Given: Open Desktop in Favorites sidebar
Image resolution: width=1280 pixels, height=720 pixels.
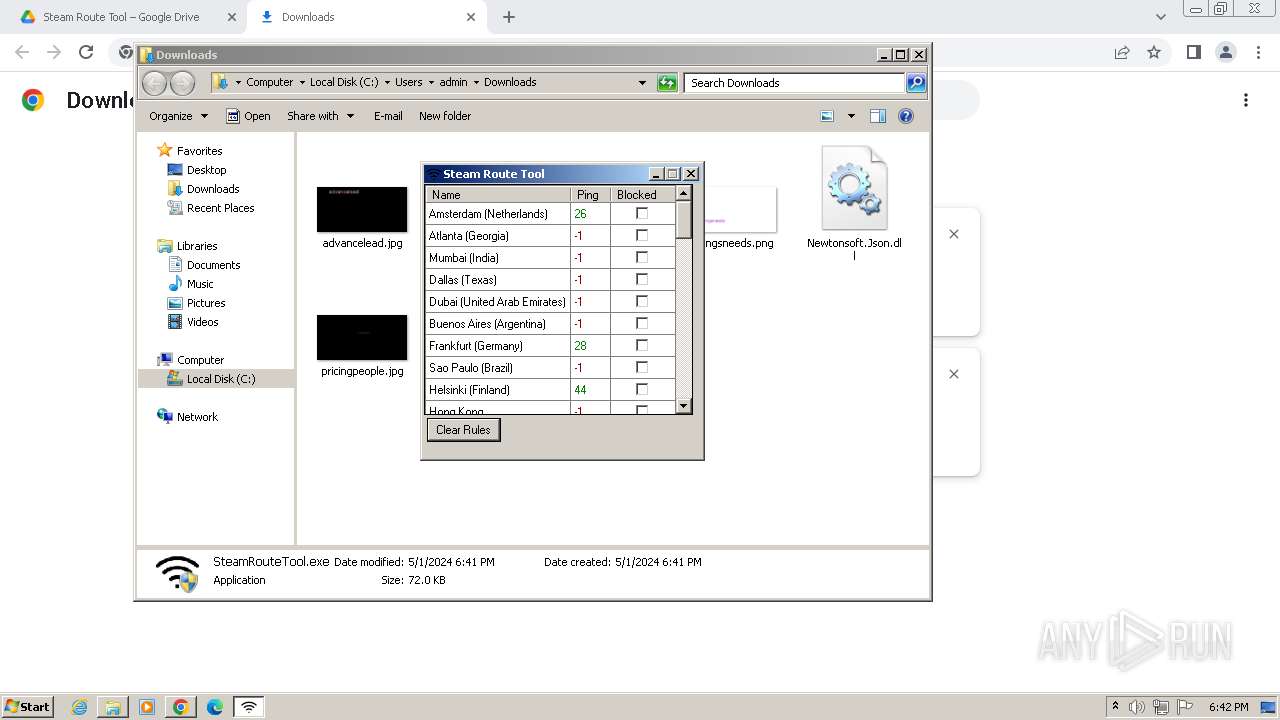Looking at the screenshot, I should point(206,170).
